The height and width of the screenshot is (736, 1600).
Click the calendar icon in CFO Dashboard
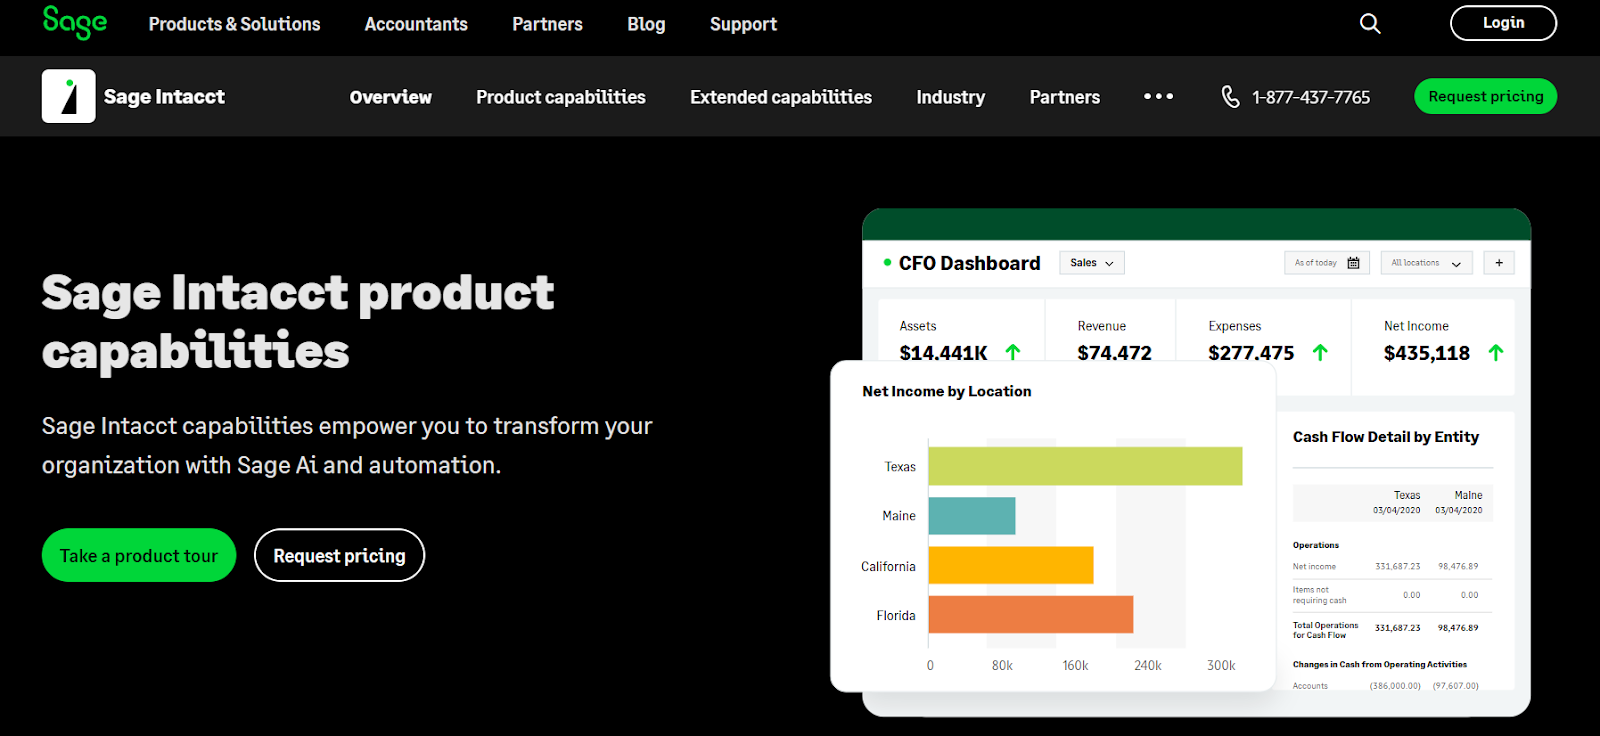1353,263
